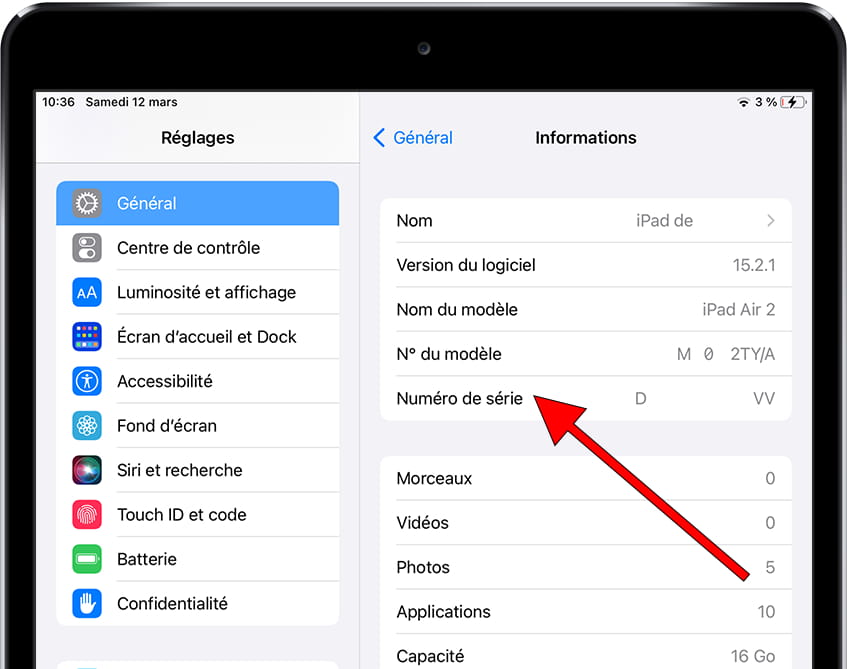Tap the Fond d'écran flower icon

coord(87,425)
